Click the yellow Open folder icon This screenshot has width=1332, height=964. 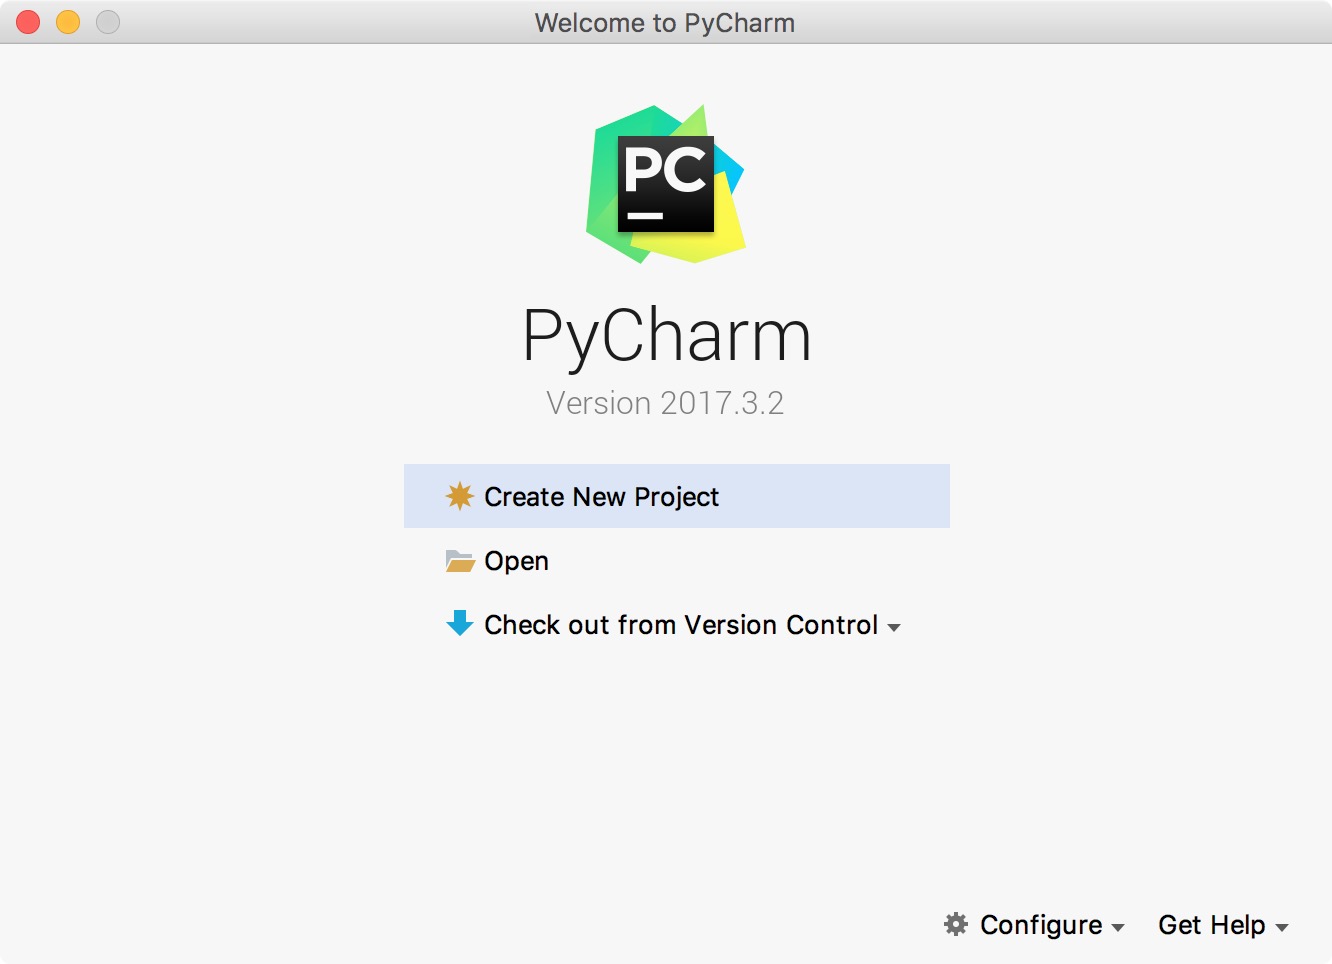[x=459, y=561]
